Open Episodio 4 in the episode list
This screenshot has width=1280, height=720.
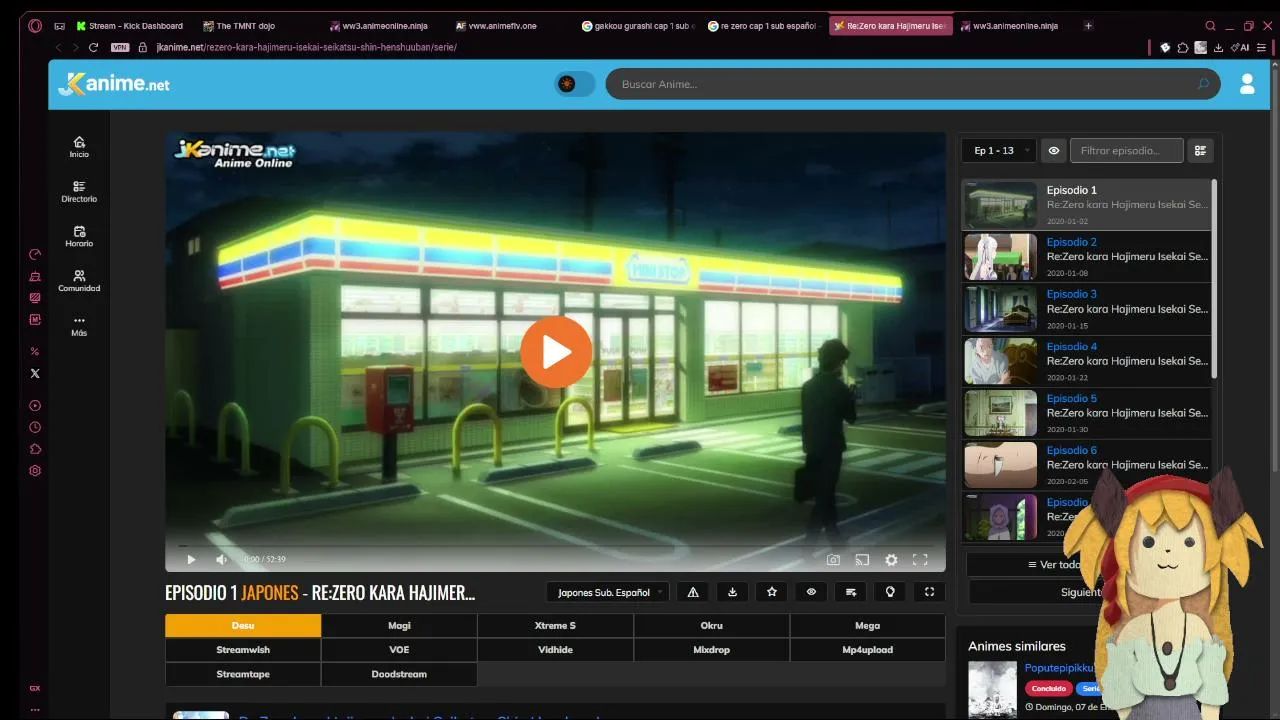[x=1087, y=361]
